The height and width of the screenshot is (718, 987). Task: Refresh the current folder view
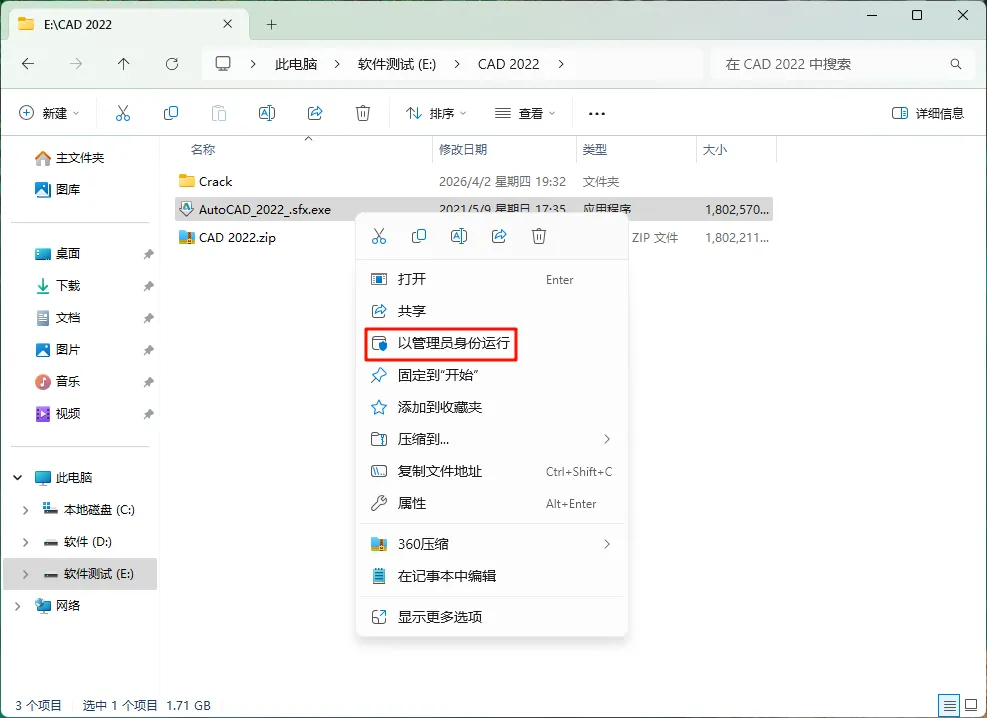pyautogui.click(x=172, y=64)
